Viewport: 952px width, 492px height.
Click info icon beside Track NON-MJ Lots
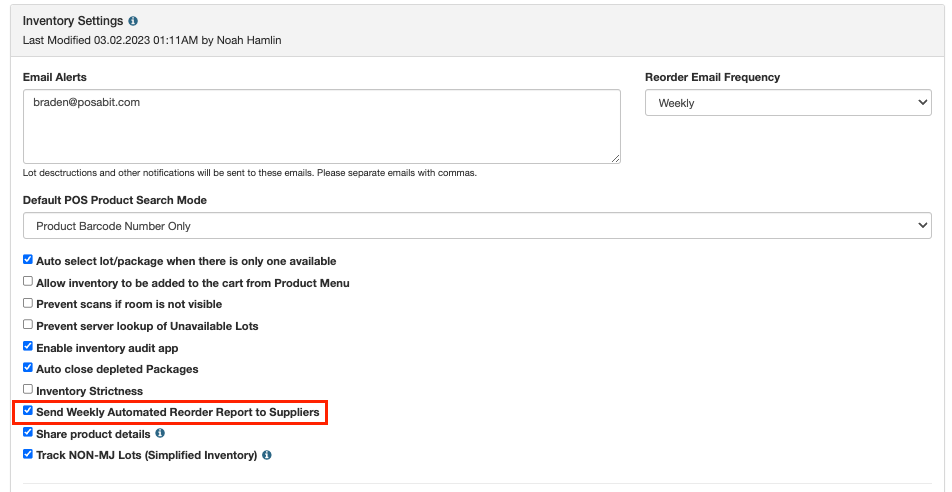[267, 454]
